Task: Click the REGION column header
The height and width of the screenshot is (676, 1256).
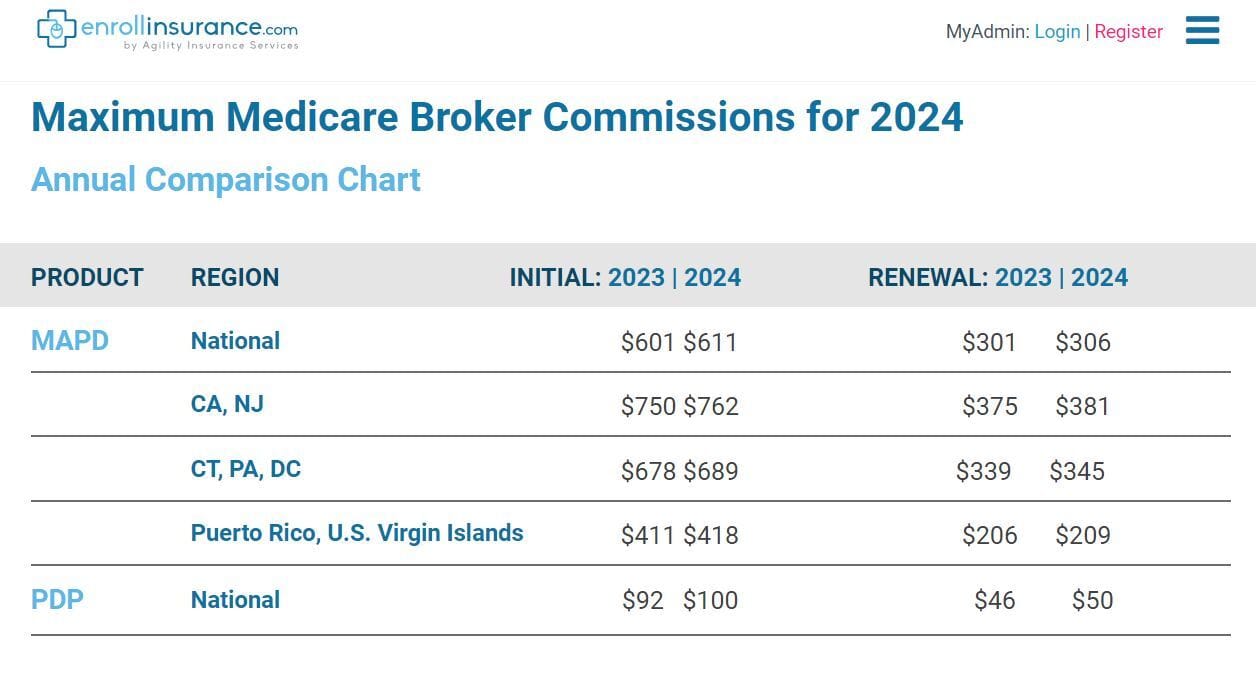Action: pos(235,277)
